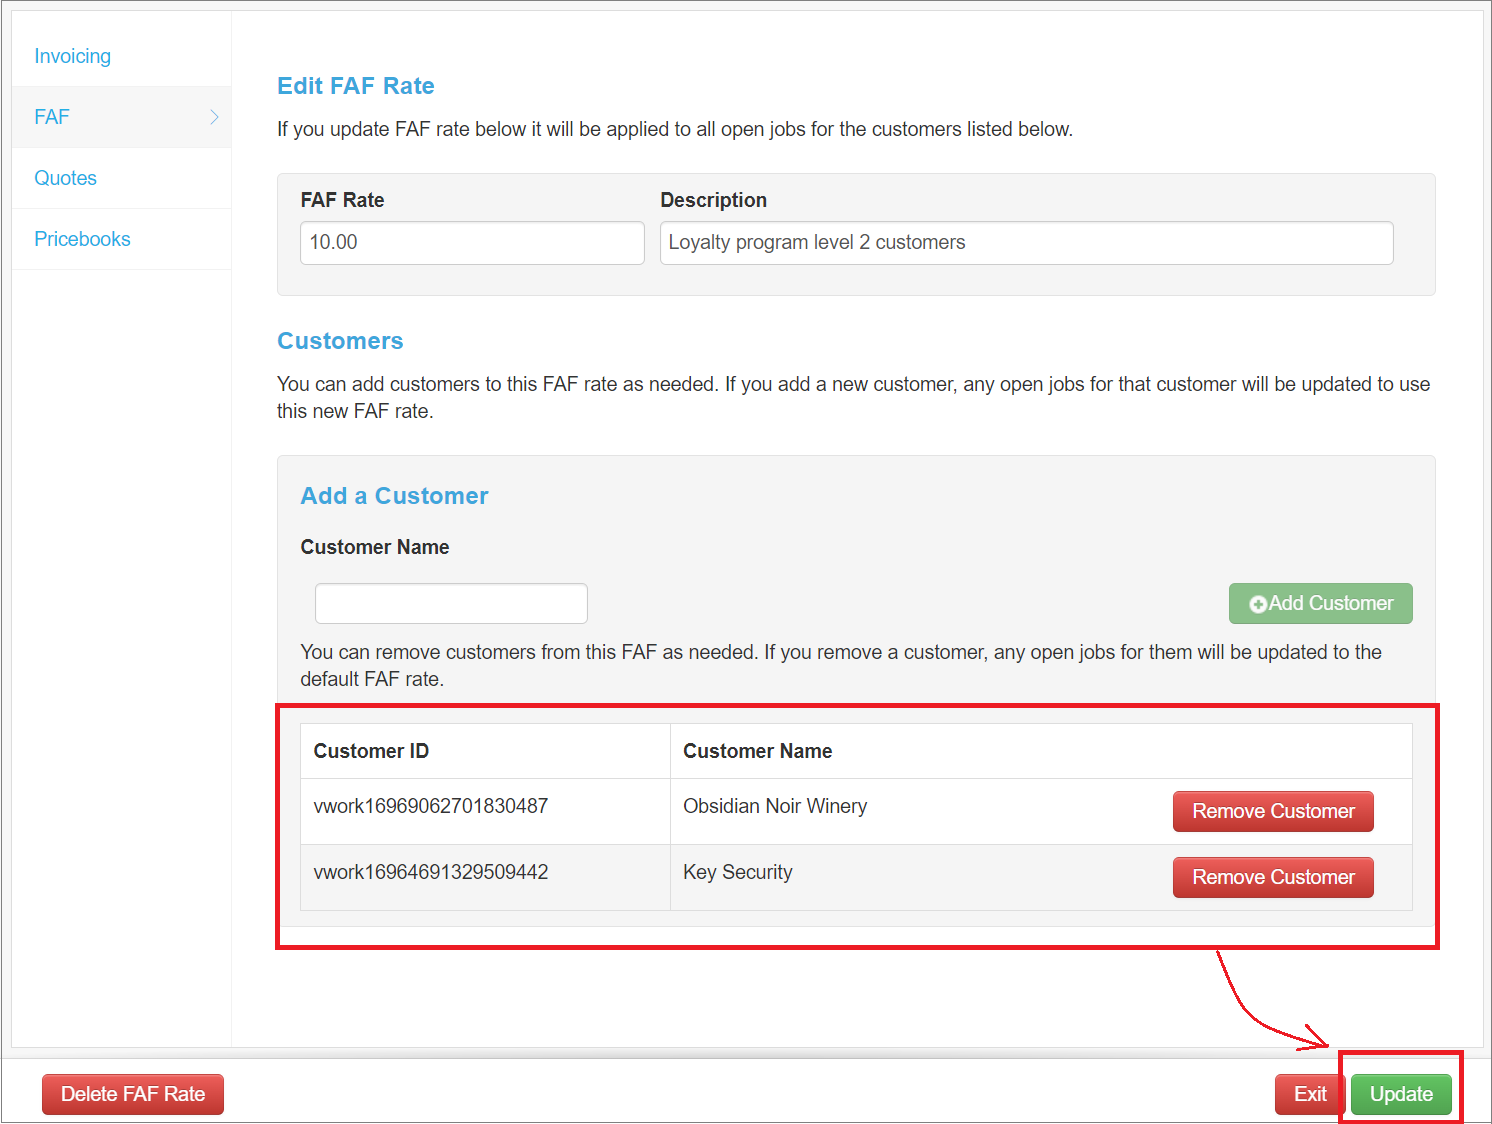Expand the FAF section chevron
Screen dimensions: 1492x1124
pos(213,117)
